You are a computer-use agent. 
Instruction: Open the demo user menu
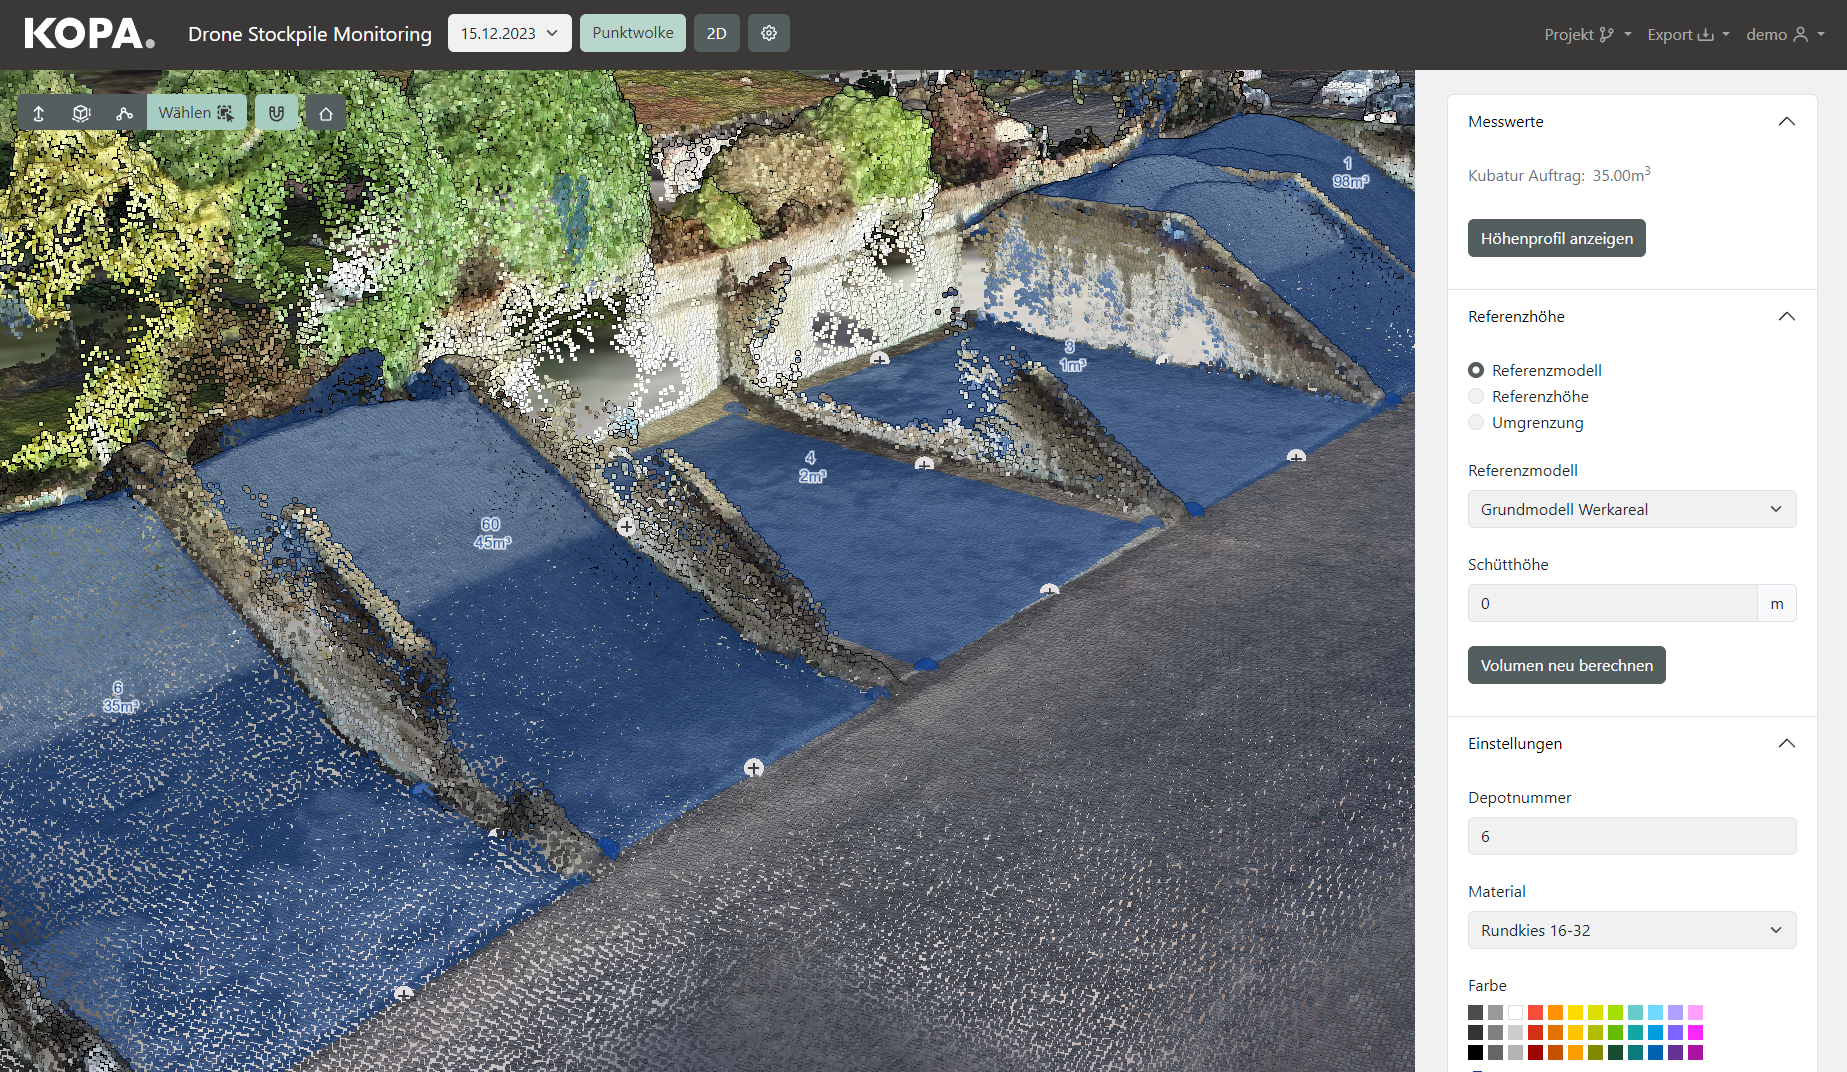(1785, 35)
